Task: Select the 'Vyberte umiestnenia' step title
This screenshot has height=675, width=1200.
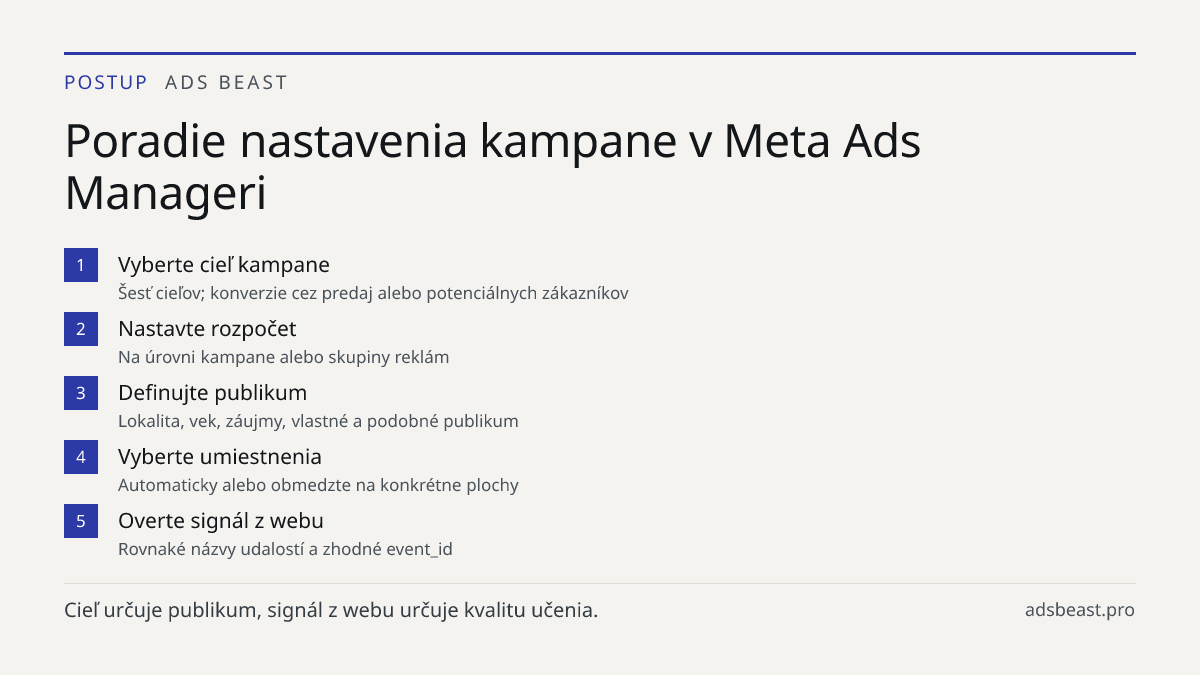Action: pos(220,457)
